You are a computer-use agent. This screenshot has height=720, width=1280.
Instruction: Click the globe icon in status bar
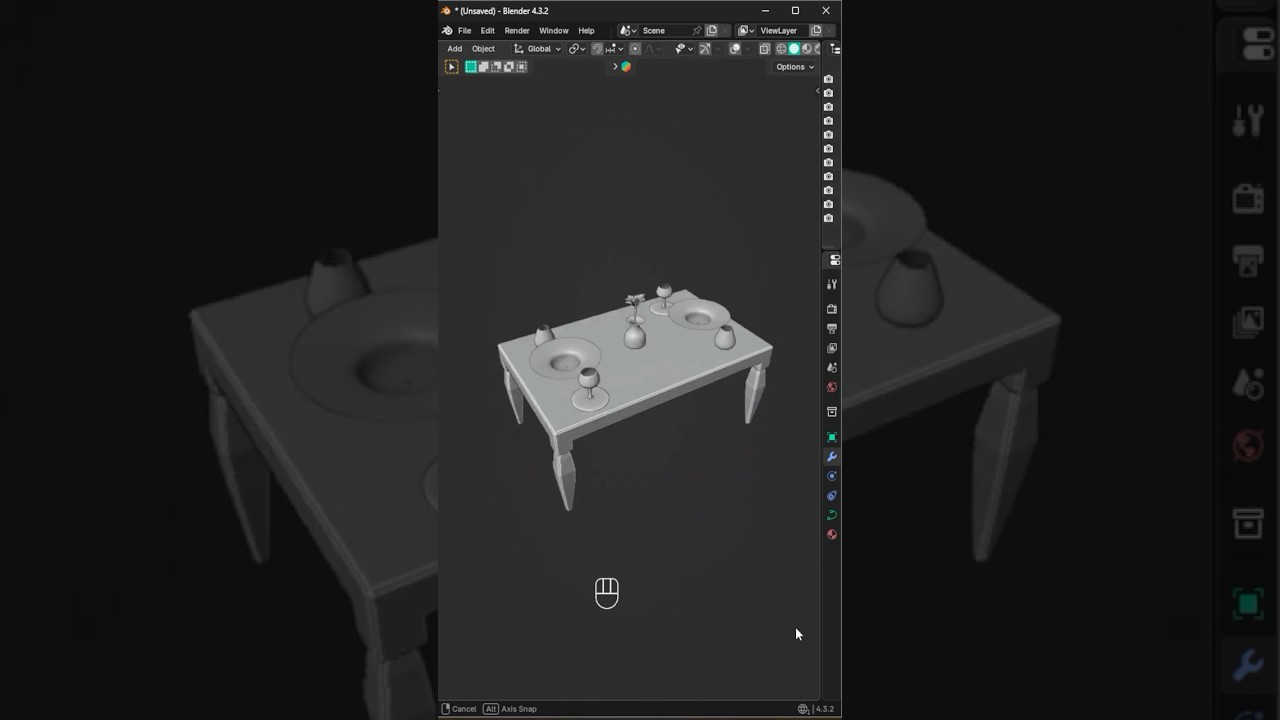[803, 709]
